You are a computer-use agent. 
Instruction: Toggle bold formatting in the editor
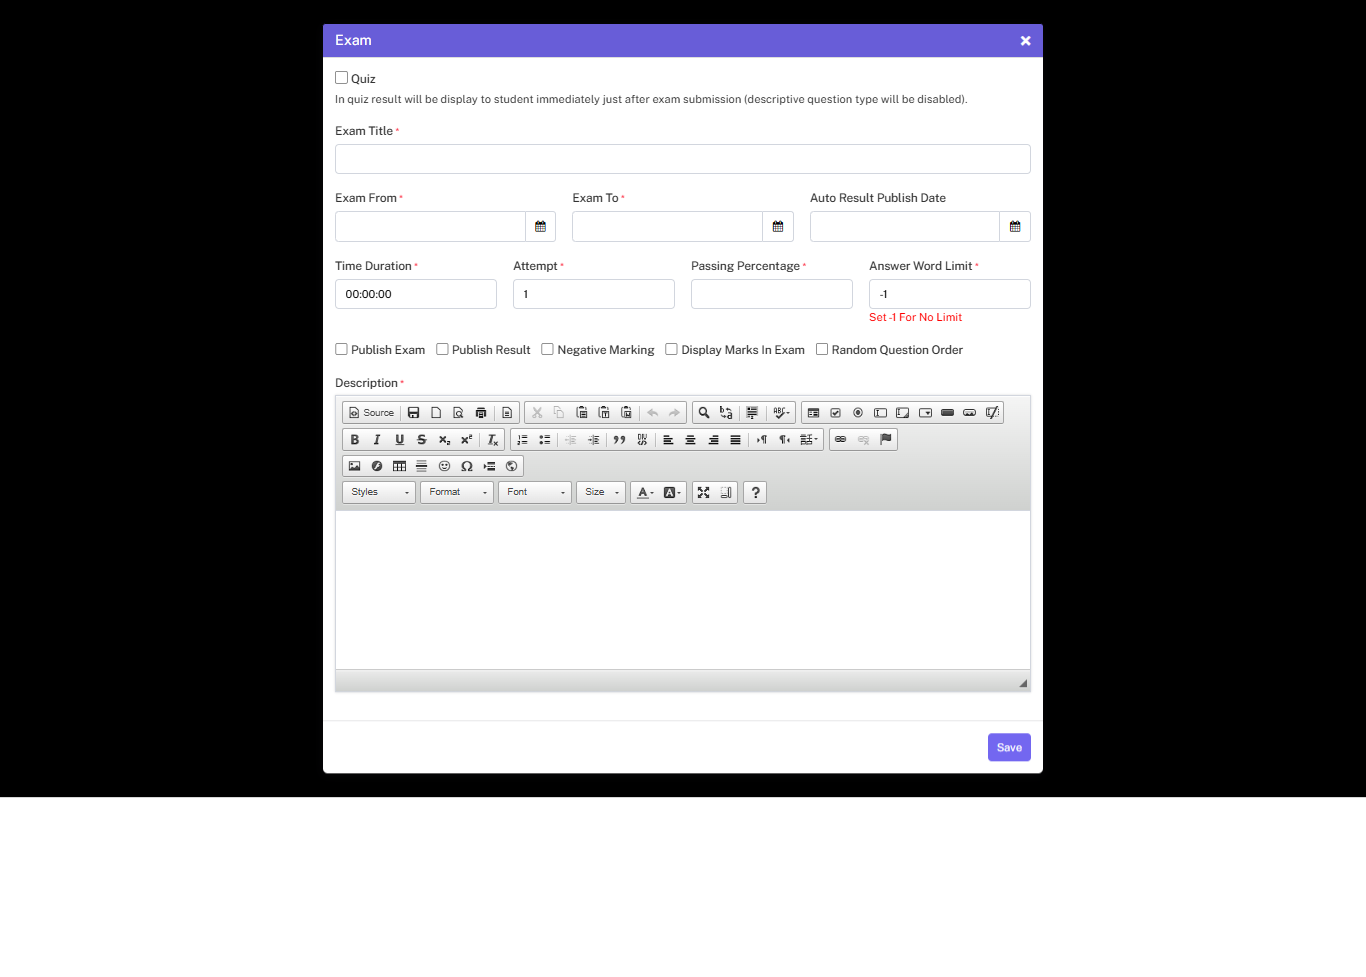355,440
